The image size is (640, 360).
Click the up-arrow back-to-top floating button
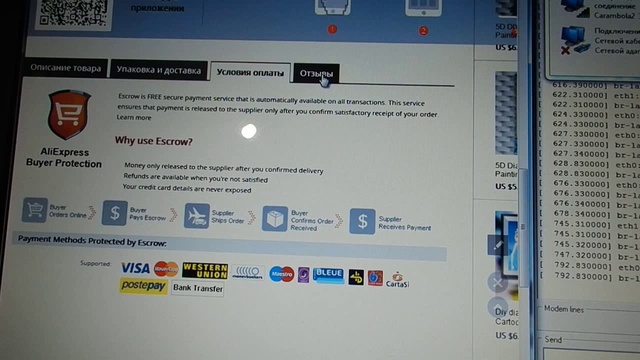point(498,307)
